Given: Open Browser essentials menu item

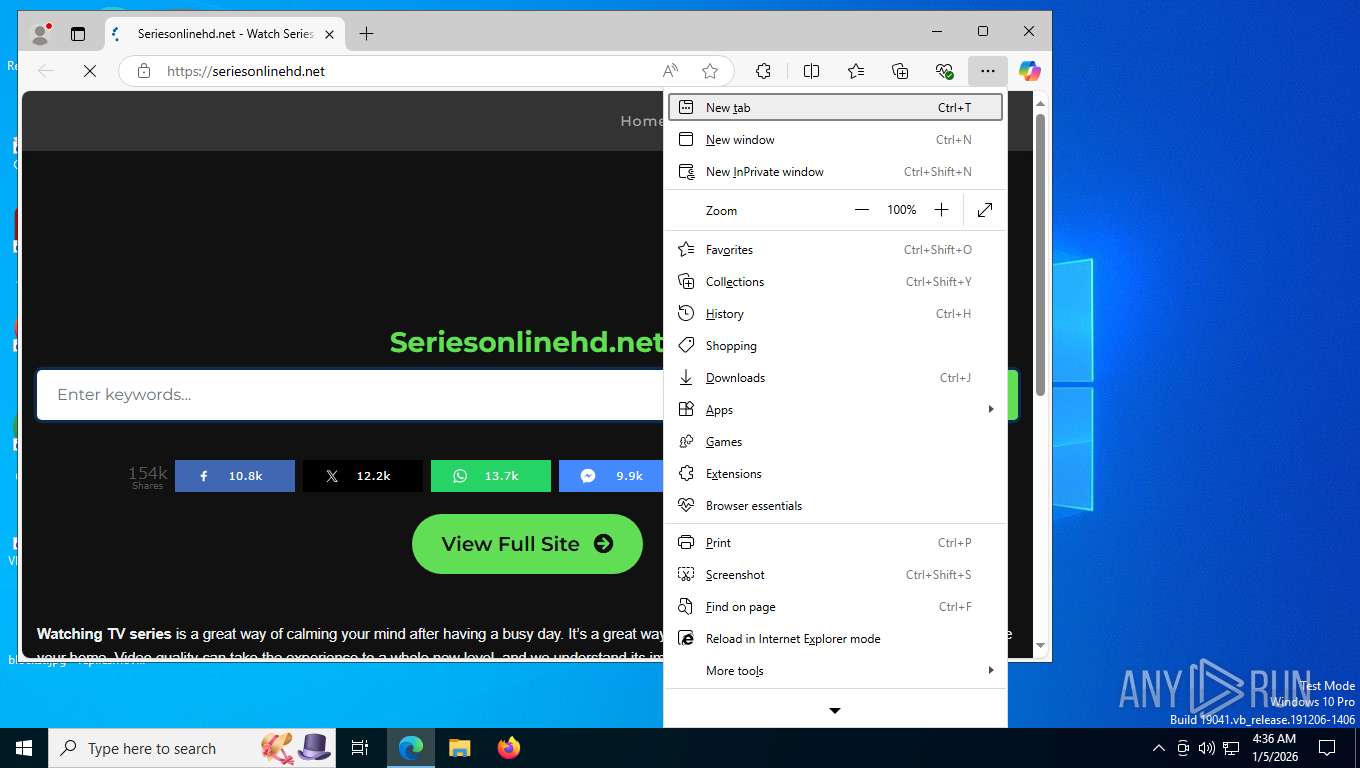Looking at the screenshot, I should point(835,506).
